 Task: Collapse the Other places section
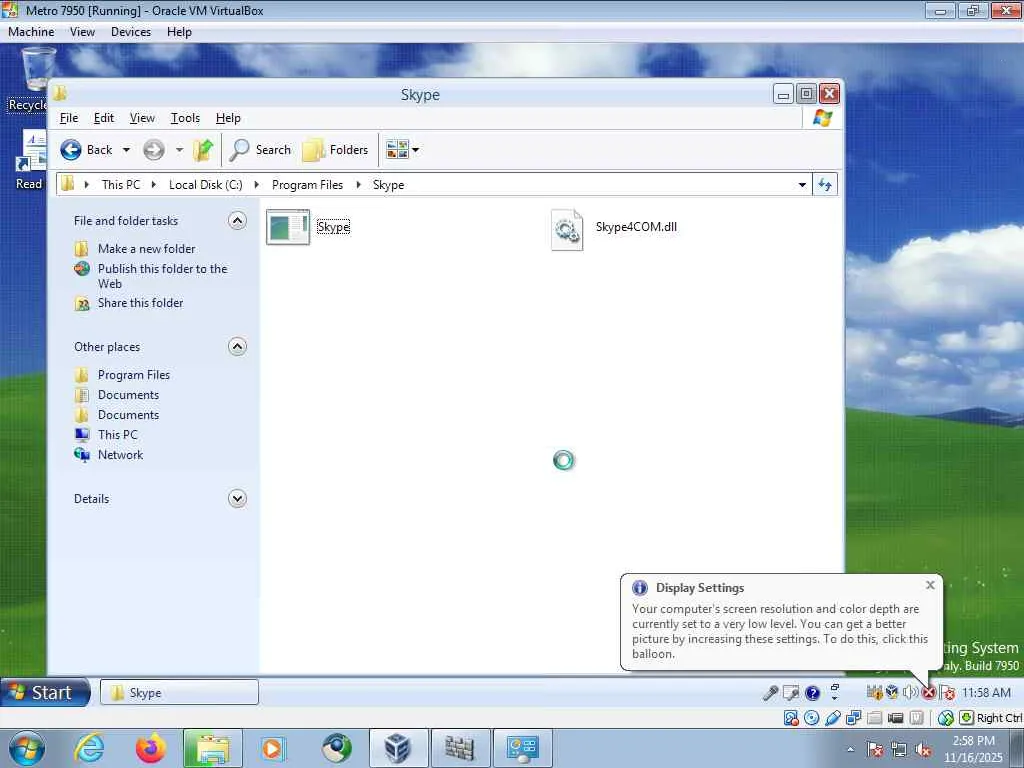(x=237, y=346)
